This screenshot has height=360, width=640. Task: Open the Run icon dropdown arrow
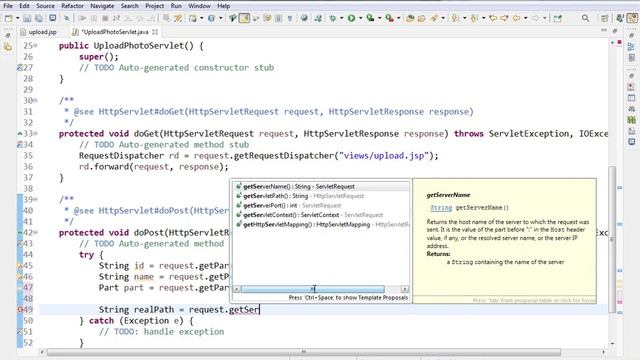(360, 18)
